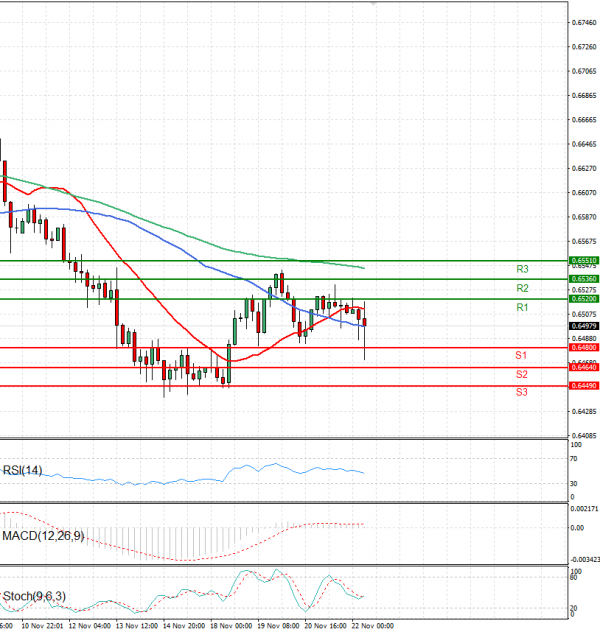Click the 20 Nov 16:00 time label
600x632 pixels.
(x=325, y=626)
